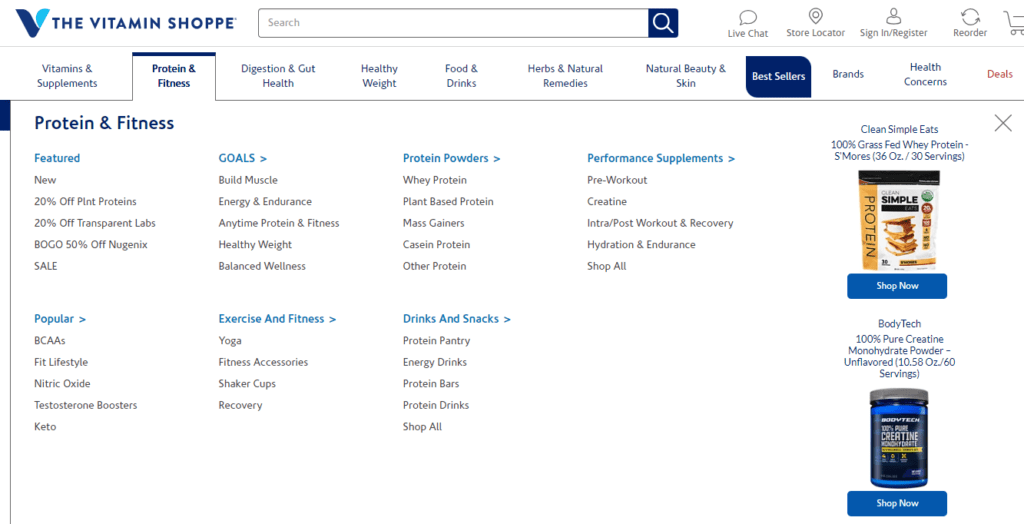Open Natural Beauty & Skin menu

[x=686, y=76]
